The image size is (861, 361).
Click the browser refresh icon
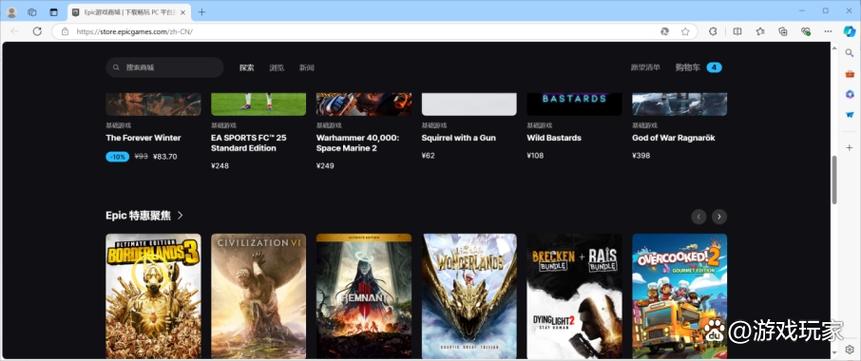tap(37, 31)
